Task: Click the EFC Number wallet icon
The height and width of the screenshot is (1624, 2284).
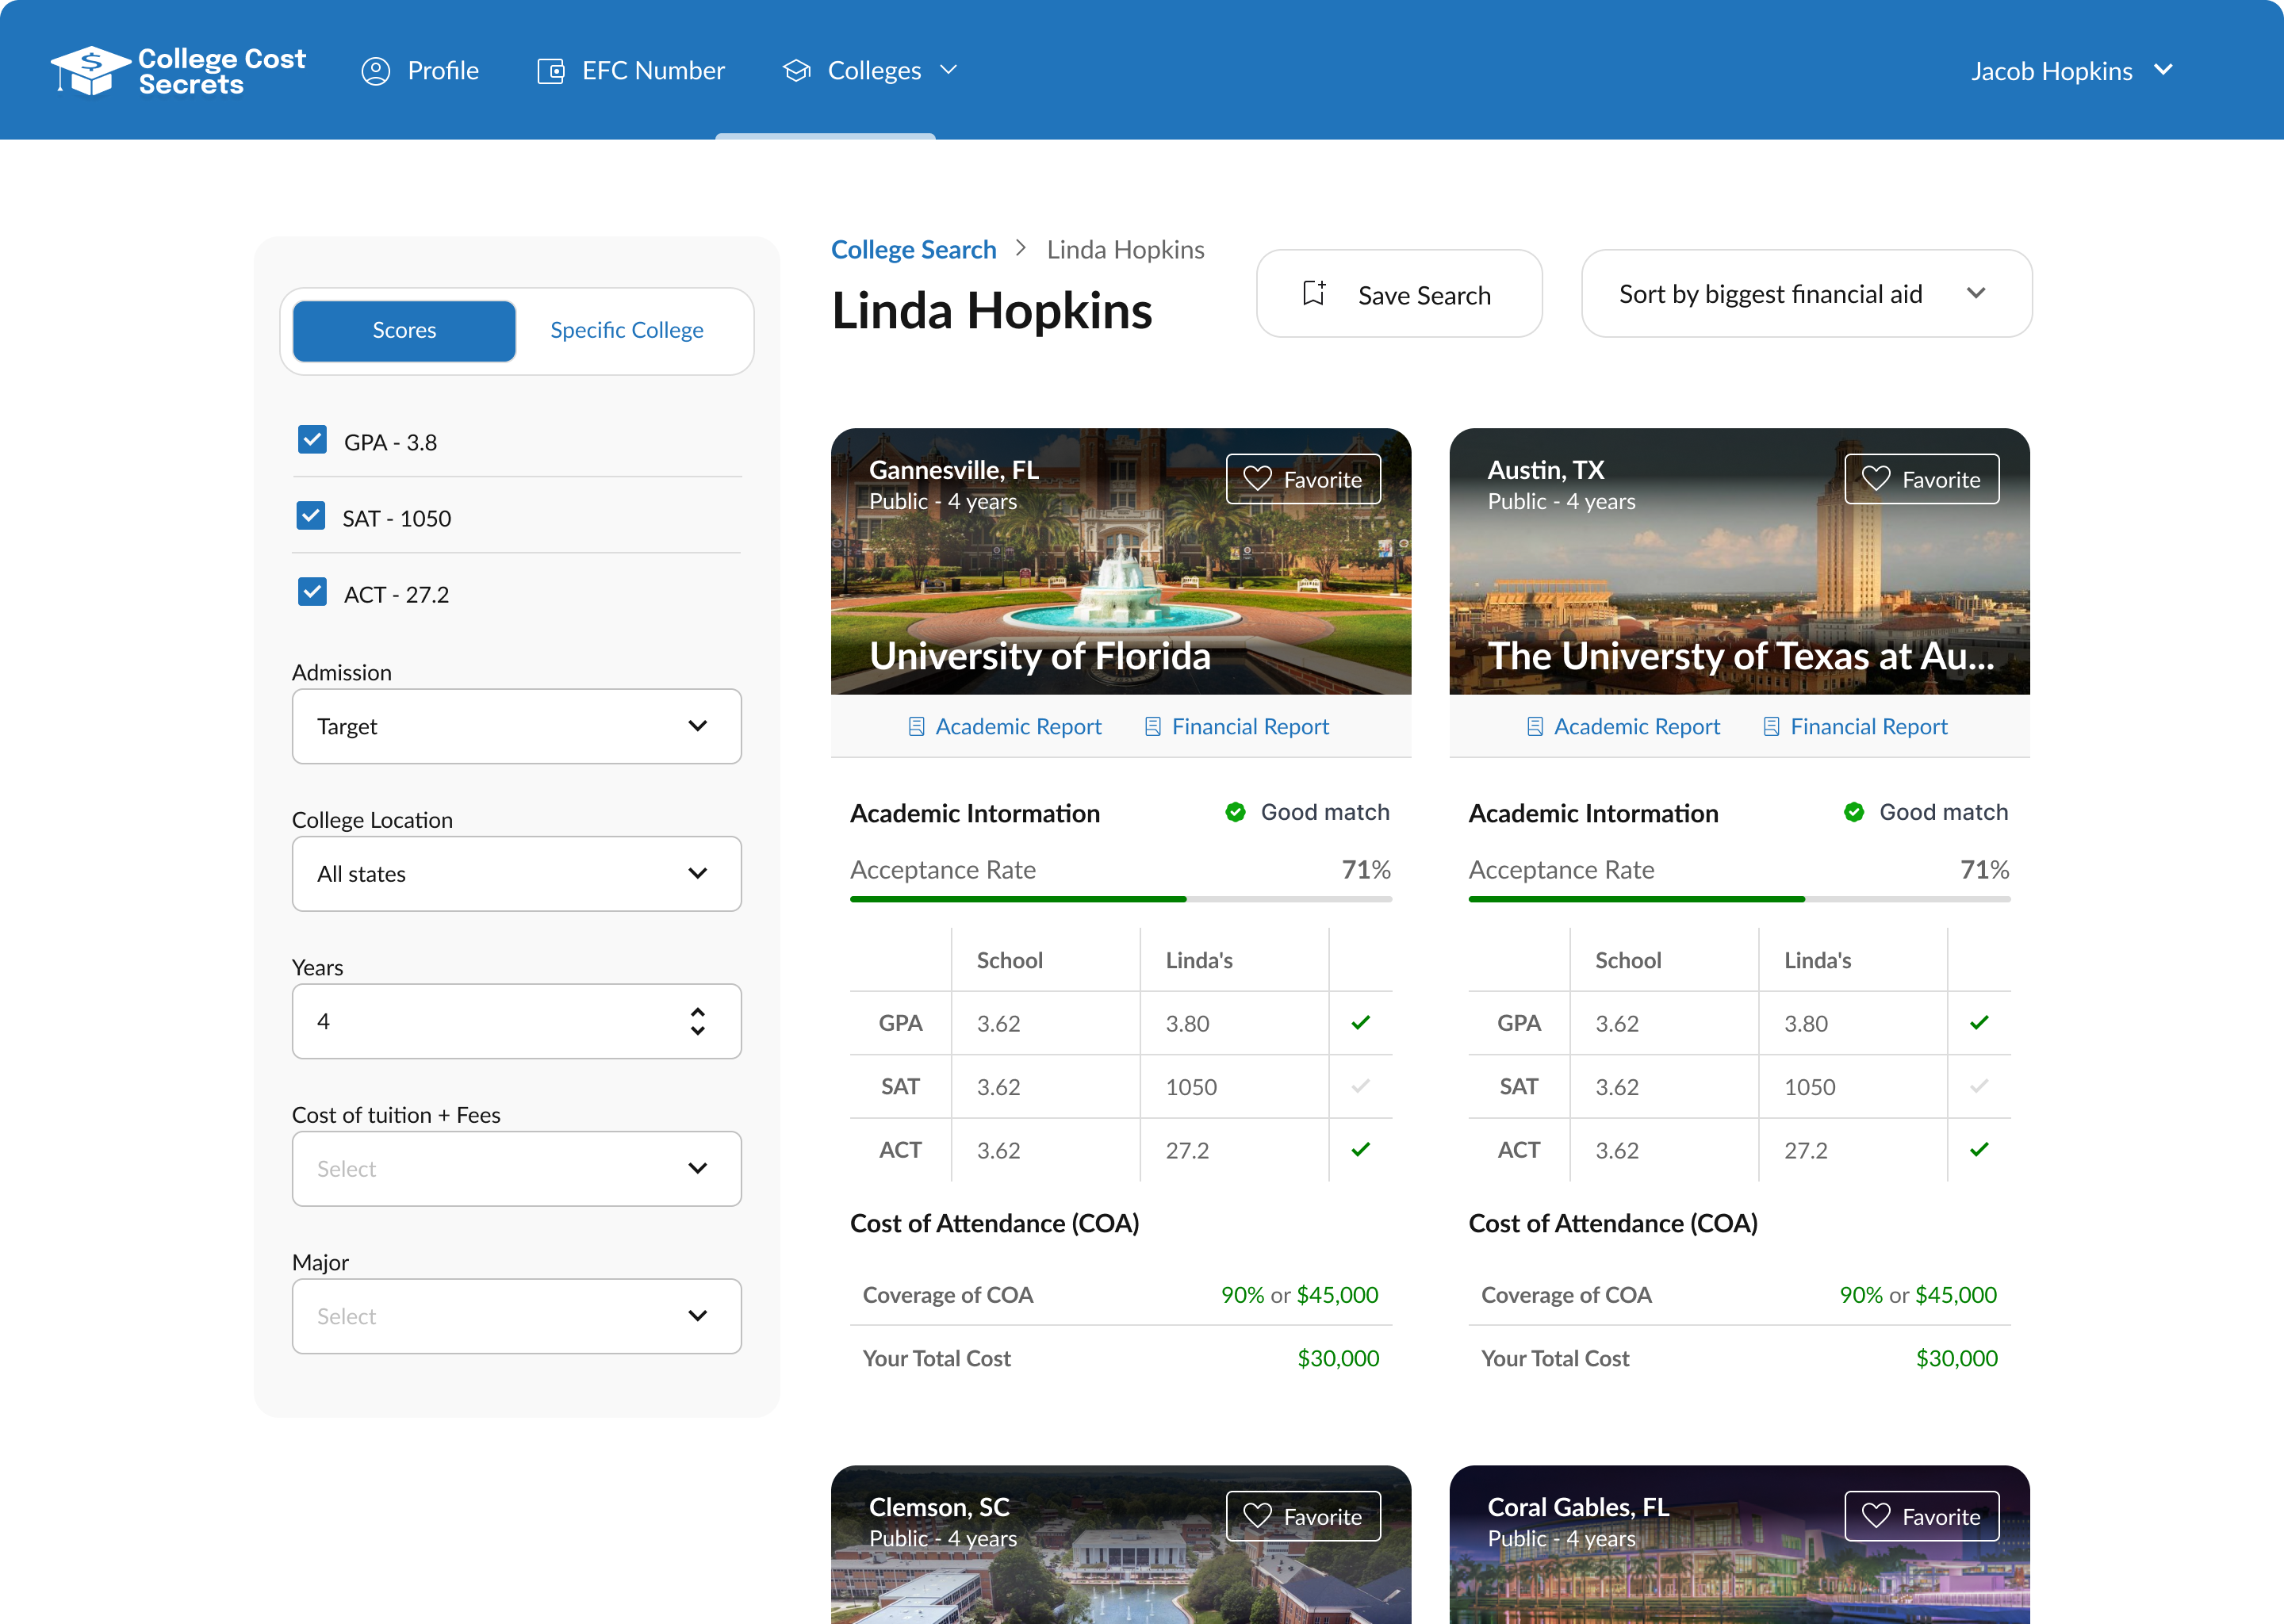Action: click(x=551, y=71)
